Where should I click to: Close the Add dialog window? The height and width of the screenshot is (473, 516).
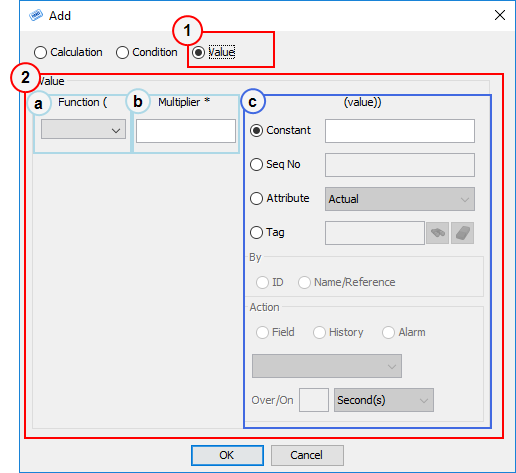point(500,15)
